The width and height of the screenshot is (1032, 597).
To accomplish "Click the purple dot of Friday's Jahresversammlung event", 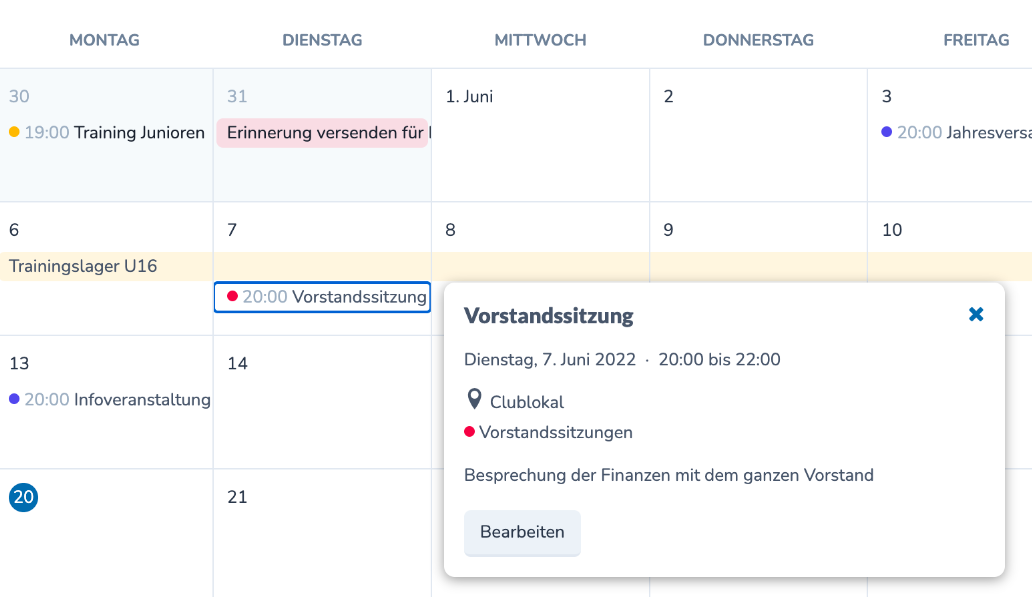I will click(886, 132).
